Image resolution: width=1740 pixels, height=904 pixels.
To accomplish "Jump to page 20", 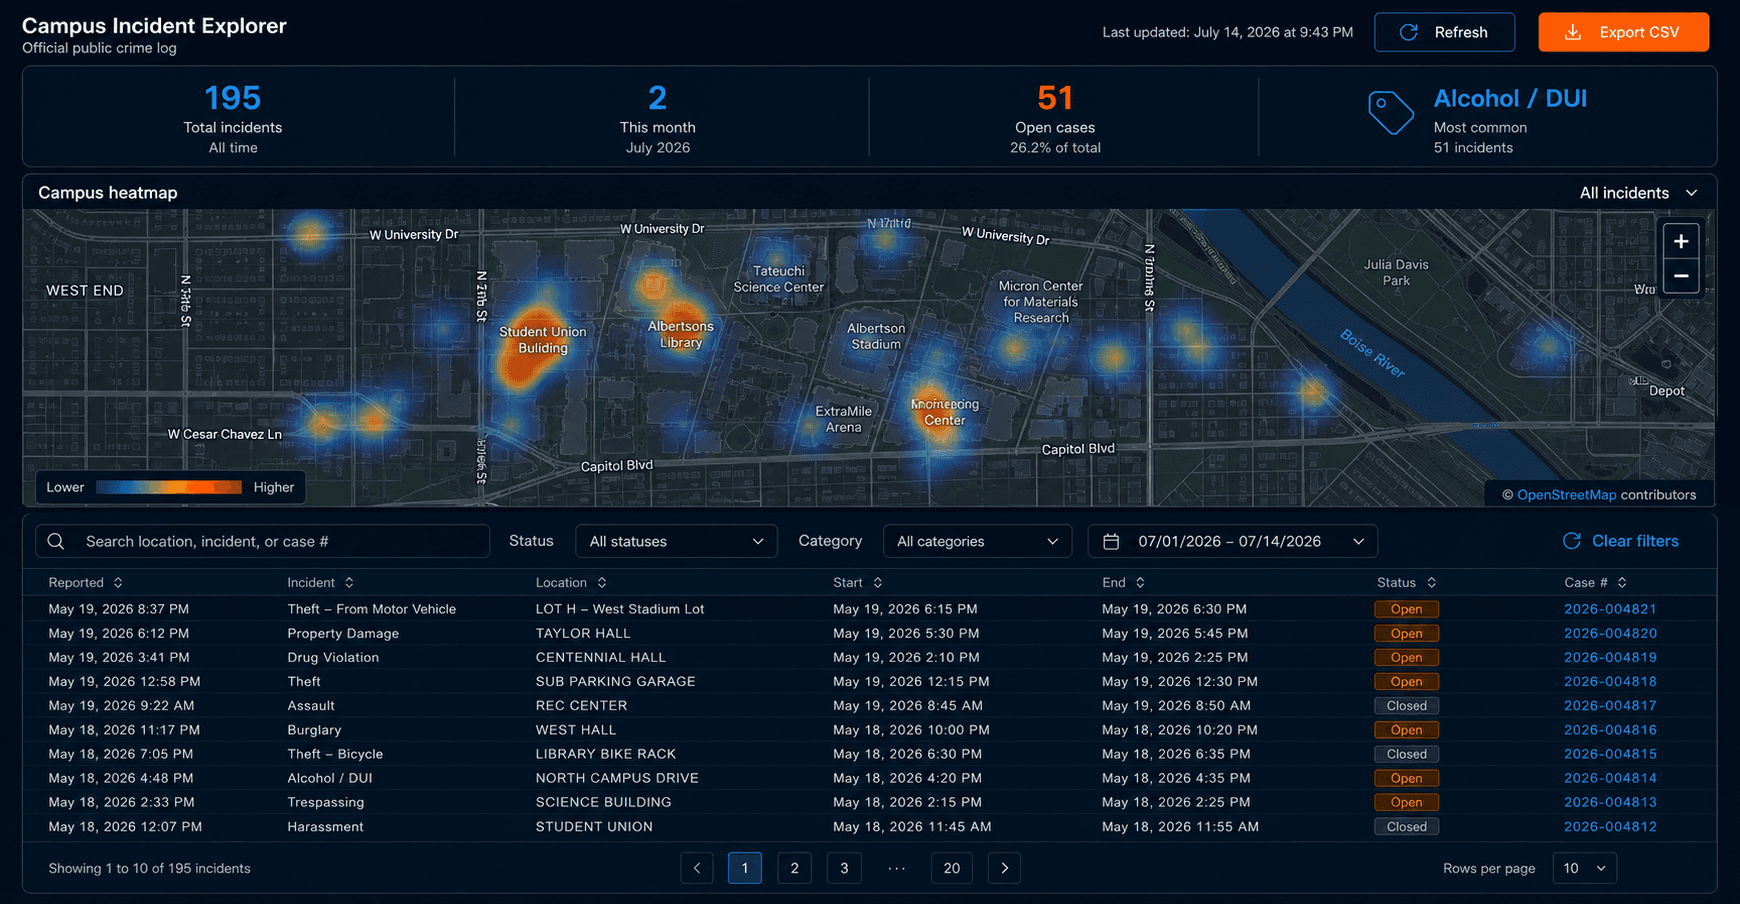I will [952, 868].
